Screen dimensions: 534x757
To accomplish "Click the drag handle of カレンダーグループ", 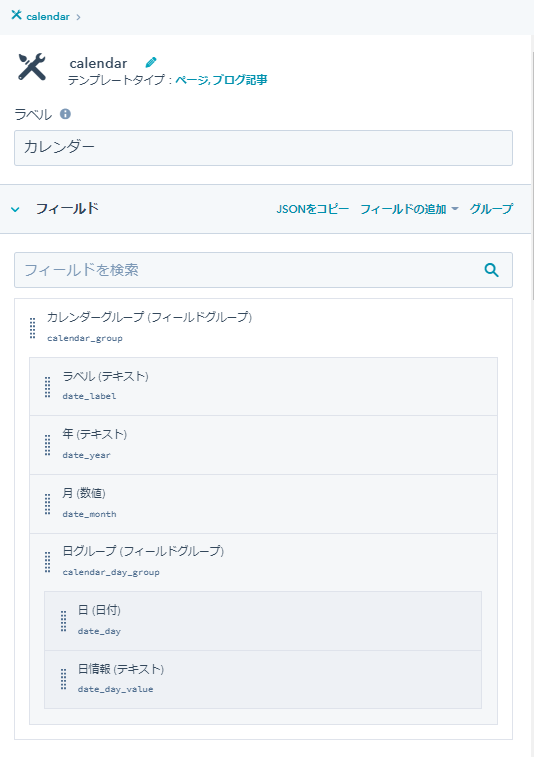I will pos(32,328).
